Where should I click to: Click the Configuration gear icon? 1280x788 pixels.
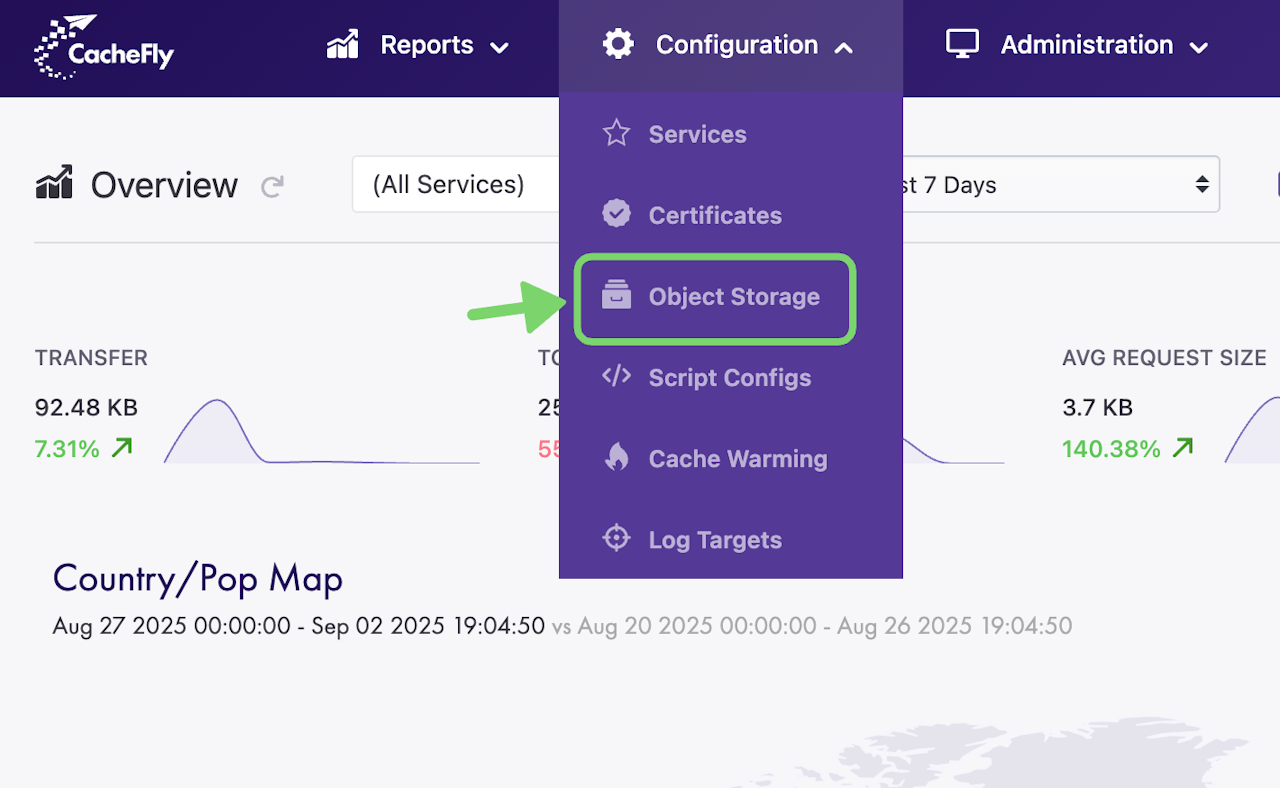tap(618, 45)
